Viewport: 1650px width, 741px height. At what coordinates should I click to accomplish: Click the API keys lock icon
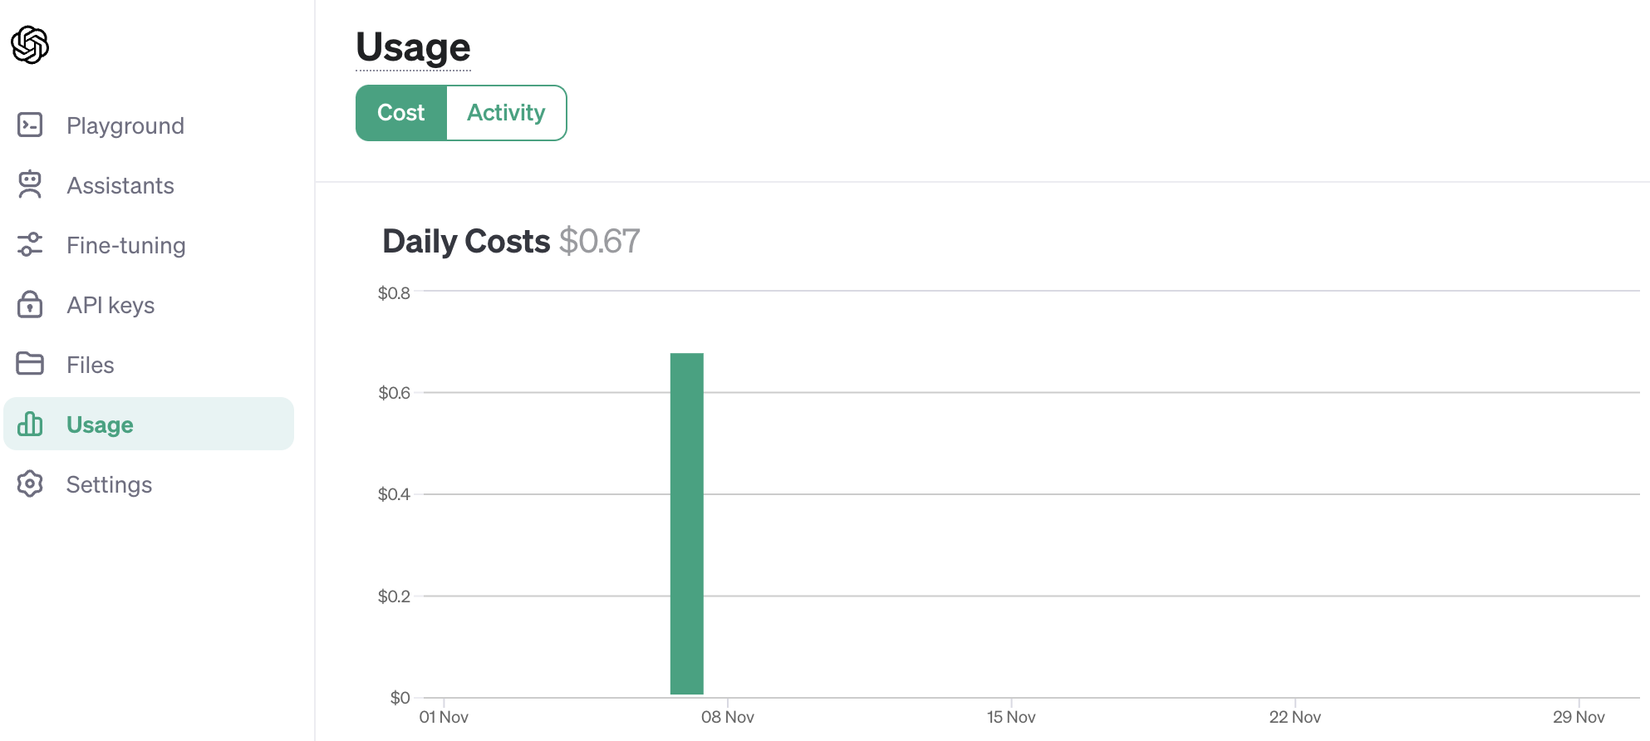(30, 305)
